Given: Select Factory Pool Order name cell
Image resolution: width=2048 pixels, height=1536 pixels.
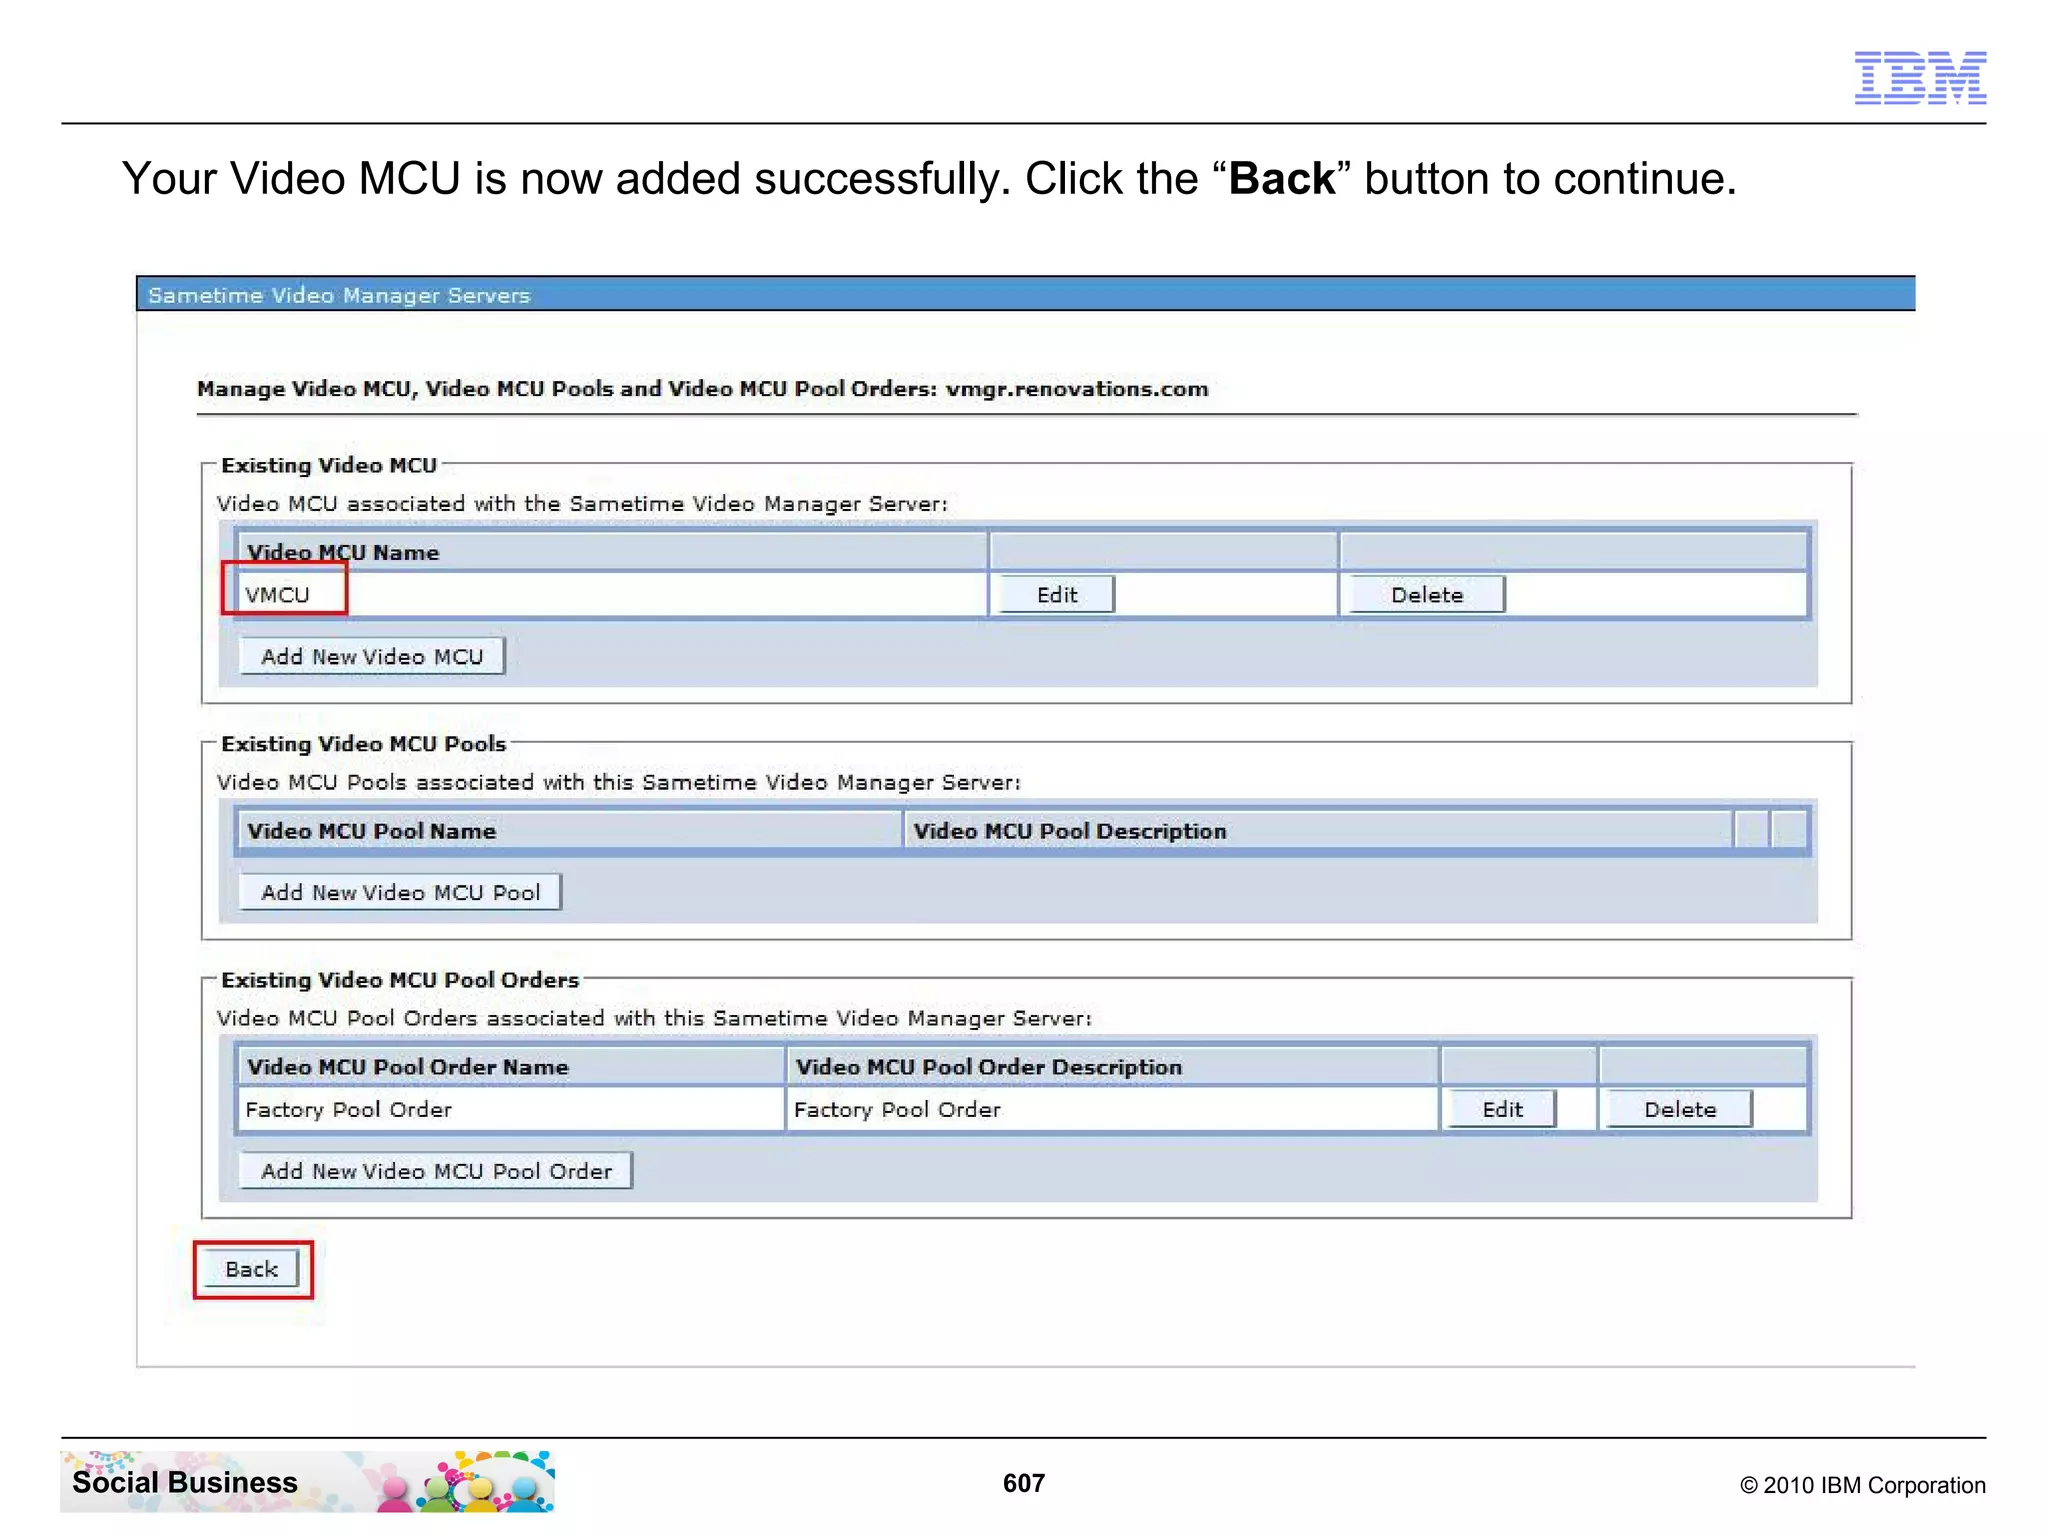Looking at the screenshot, I should coord(510,1109).
